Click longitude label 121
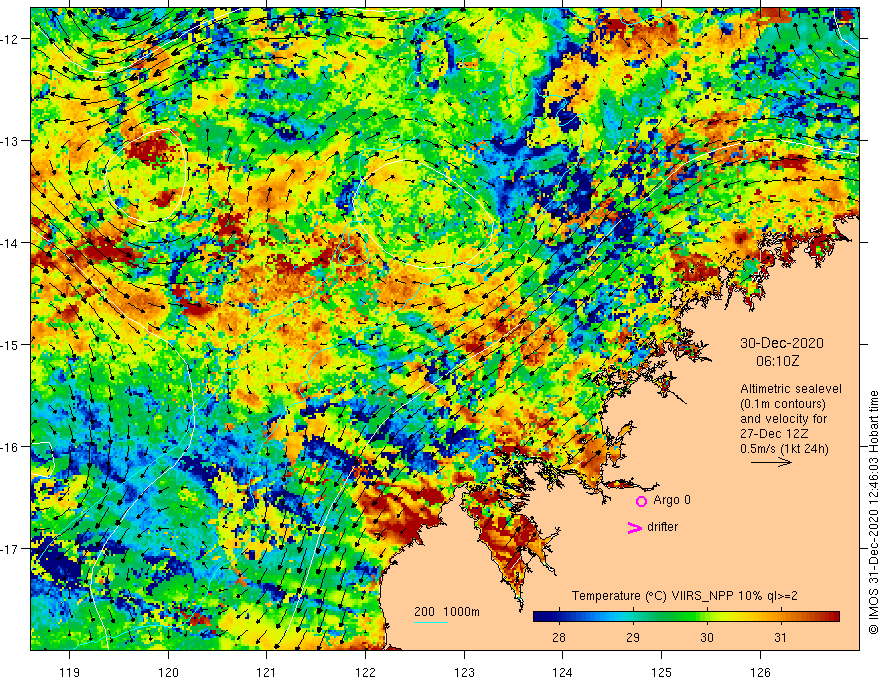 tap(266, 672)
